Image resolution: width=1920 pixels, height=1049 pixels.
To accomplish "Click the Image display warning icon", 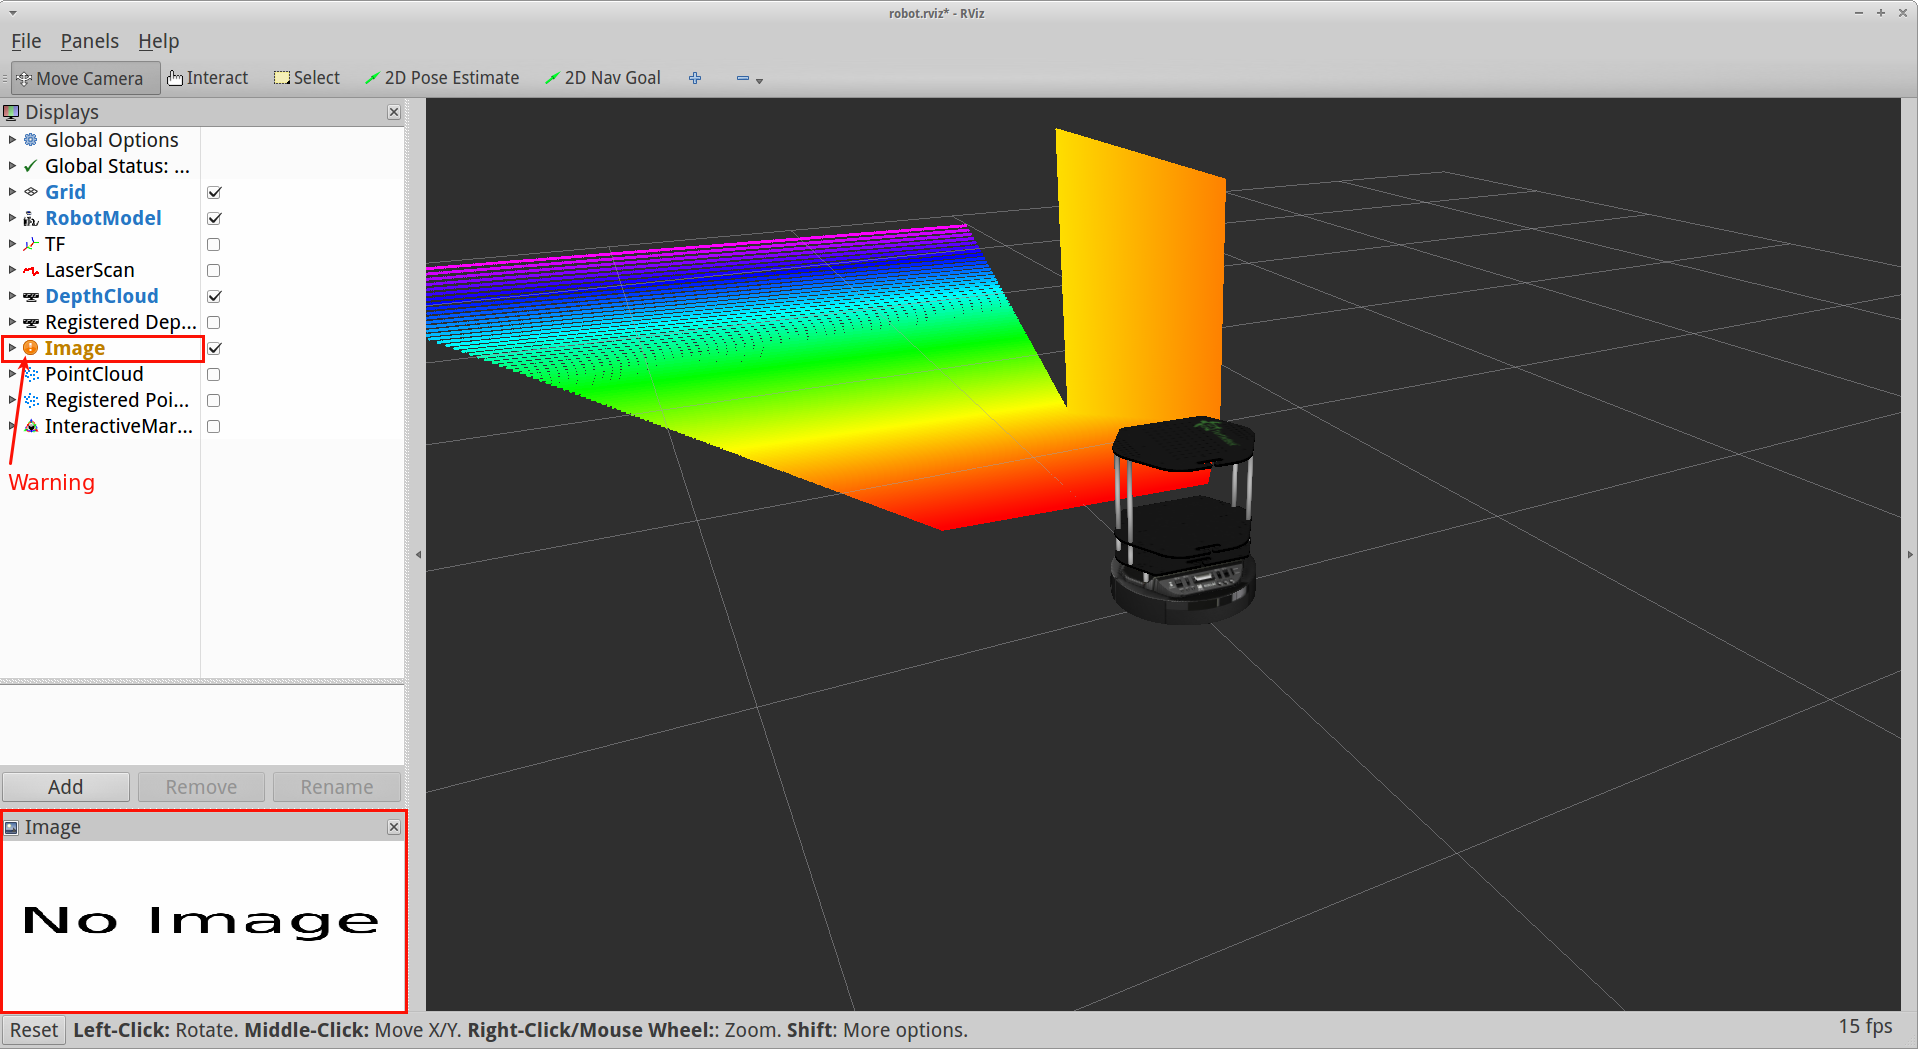I will 31,348.
